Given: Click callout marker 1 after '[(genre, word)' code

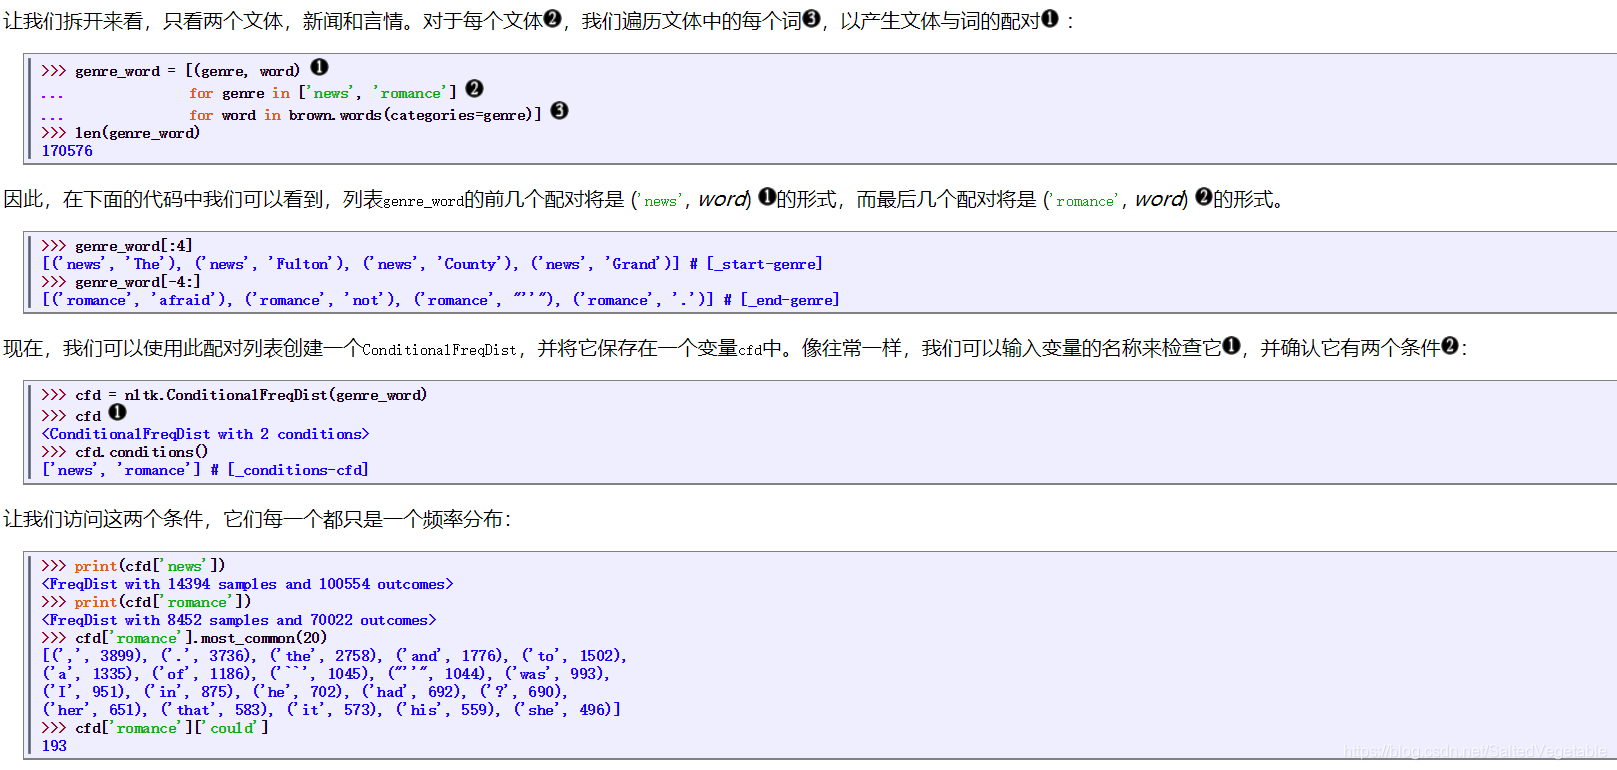Looking at the screenshot, I should click(319, 67).
